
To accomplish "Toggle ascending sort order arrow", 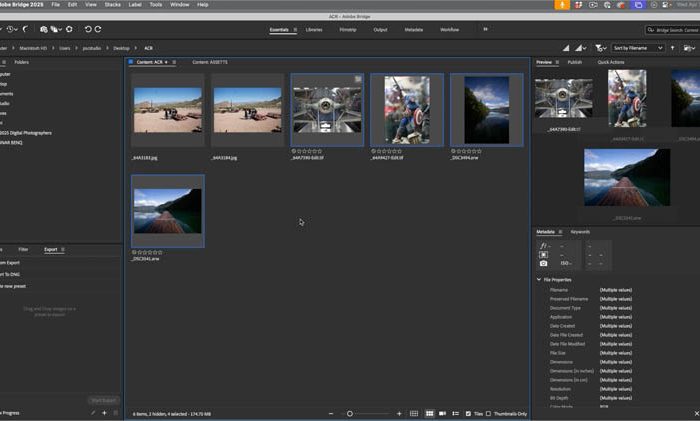I will (x=672, y=48).
